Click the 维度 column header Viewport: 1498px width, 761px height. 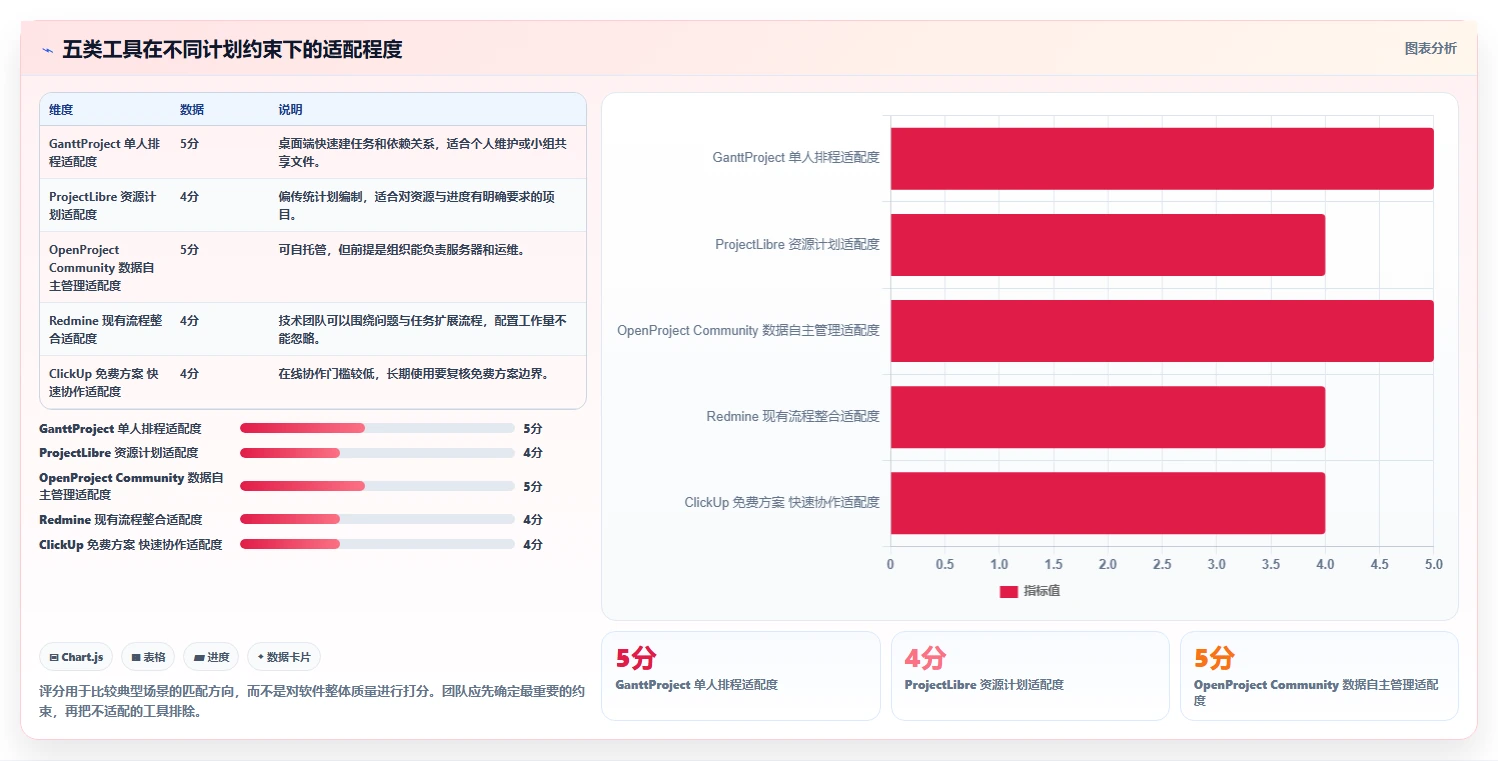coord(61,110)
